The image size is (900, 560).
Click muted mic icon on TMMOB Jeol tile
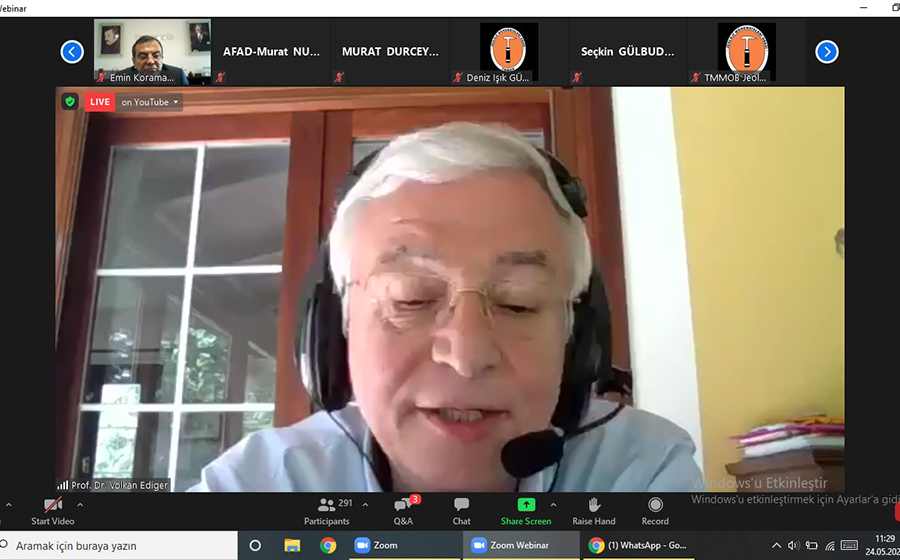coord(696,77)
